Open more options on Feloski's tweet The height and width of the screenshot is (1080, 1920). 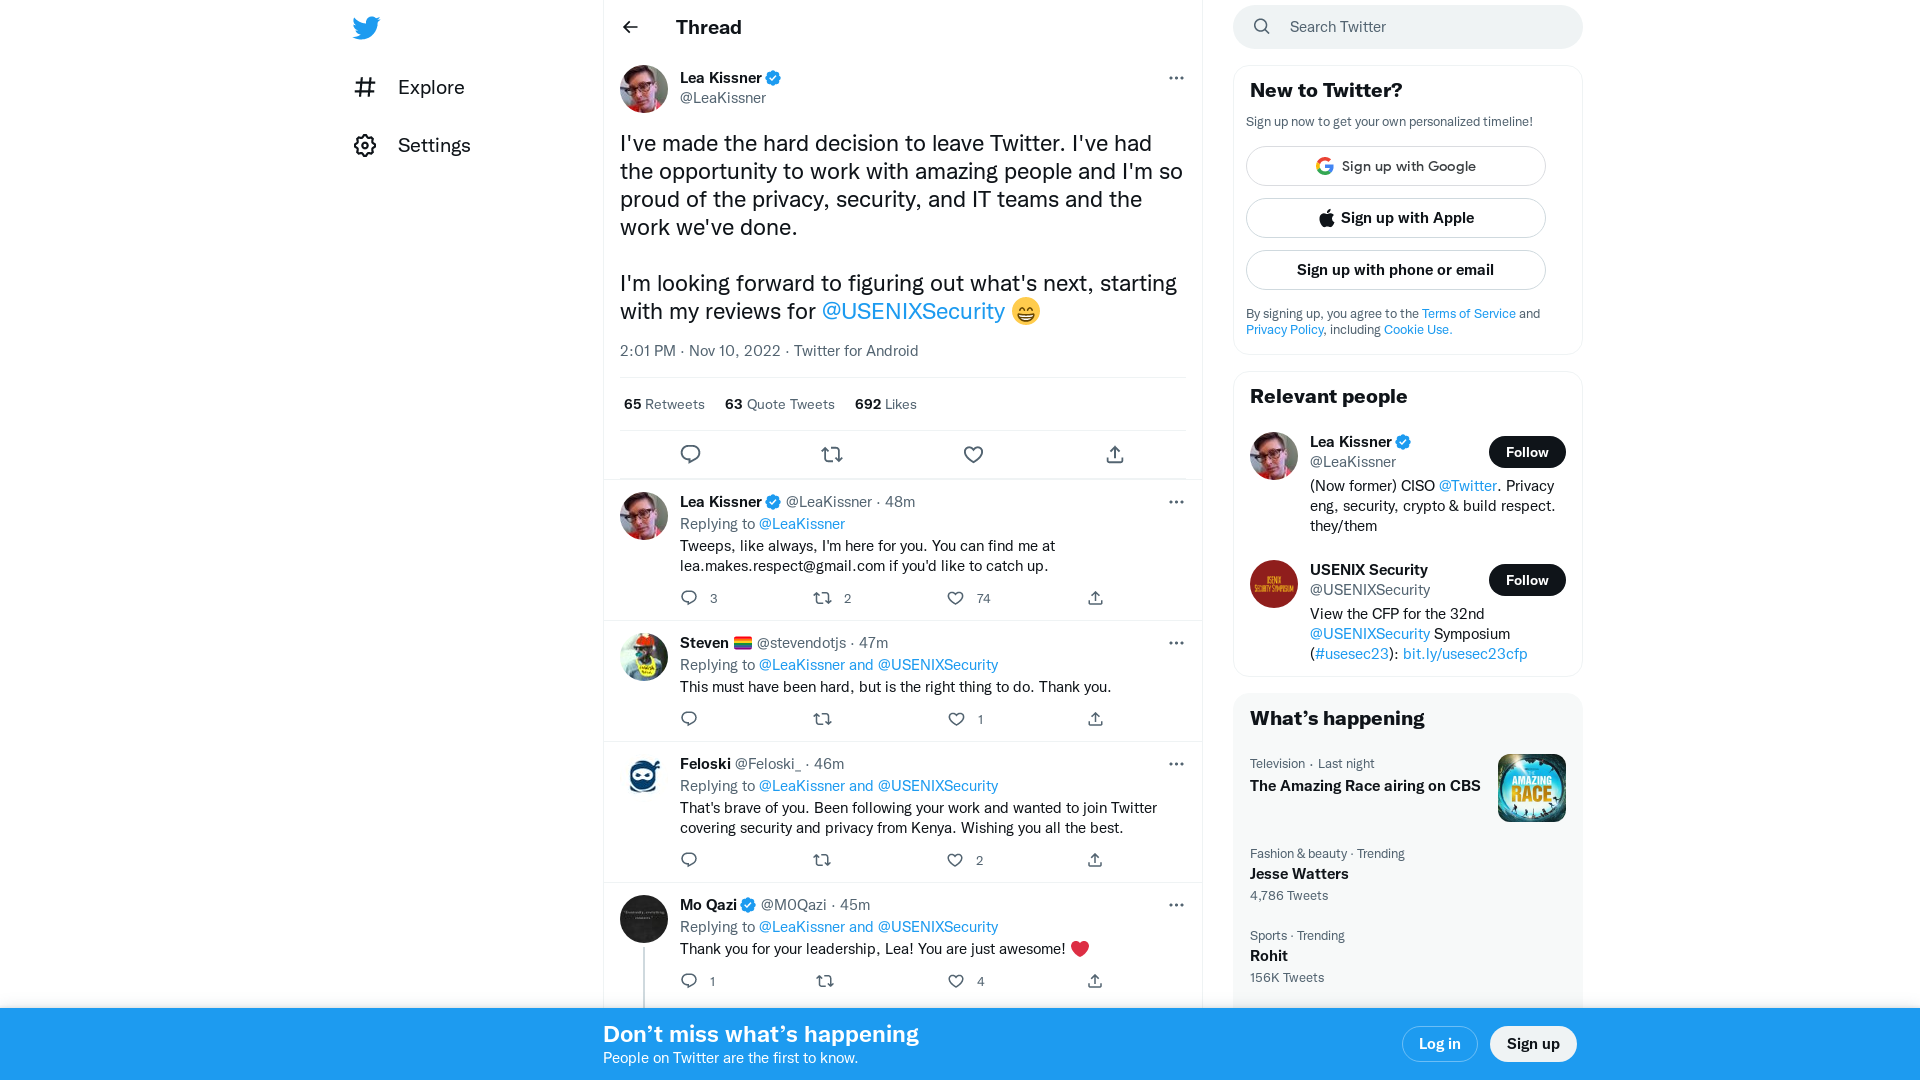coord(1176,763)
